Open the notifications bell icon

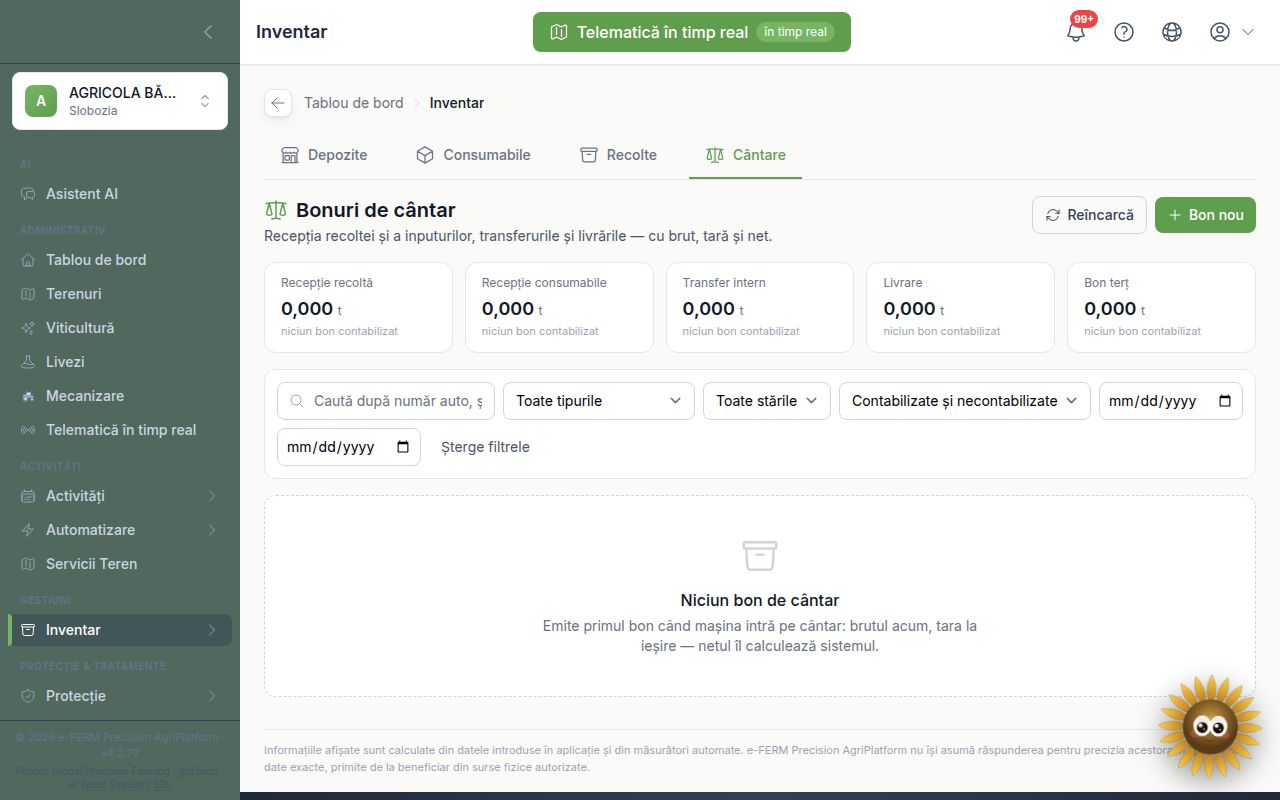click(1076, 32)
